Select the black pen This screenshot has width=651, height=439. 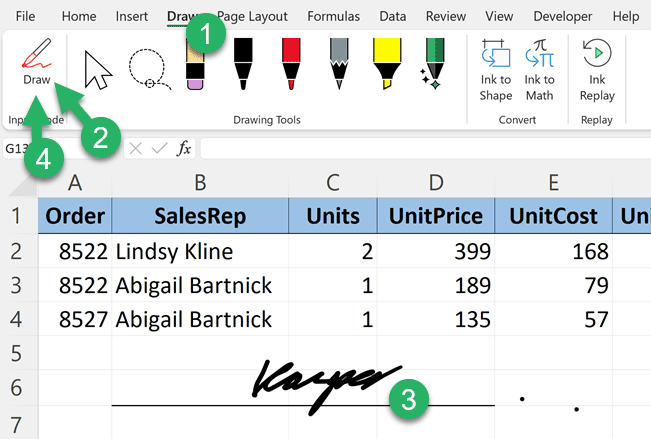coord(243,64)
